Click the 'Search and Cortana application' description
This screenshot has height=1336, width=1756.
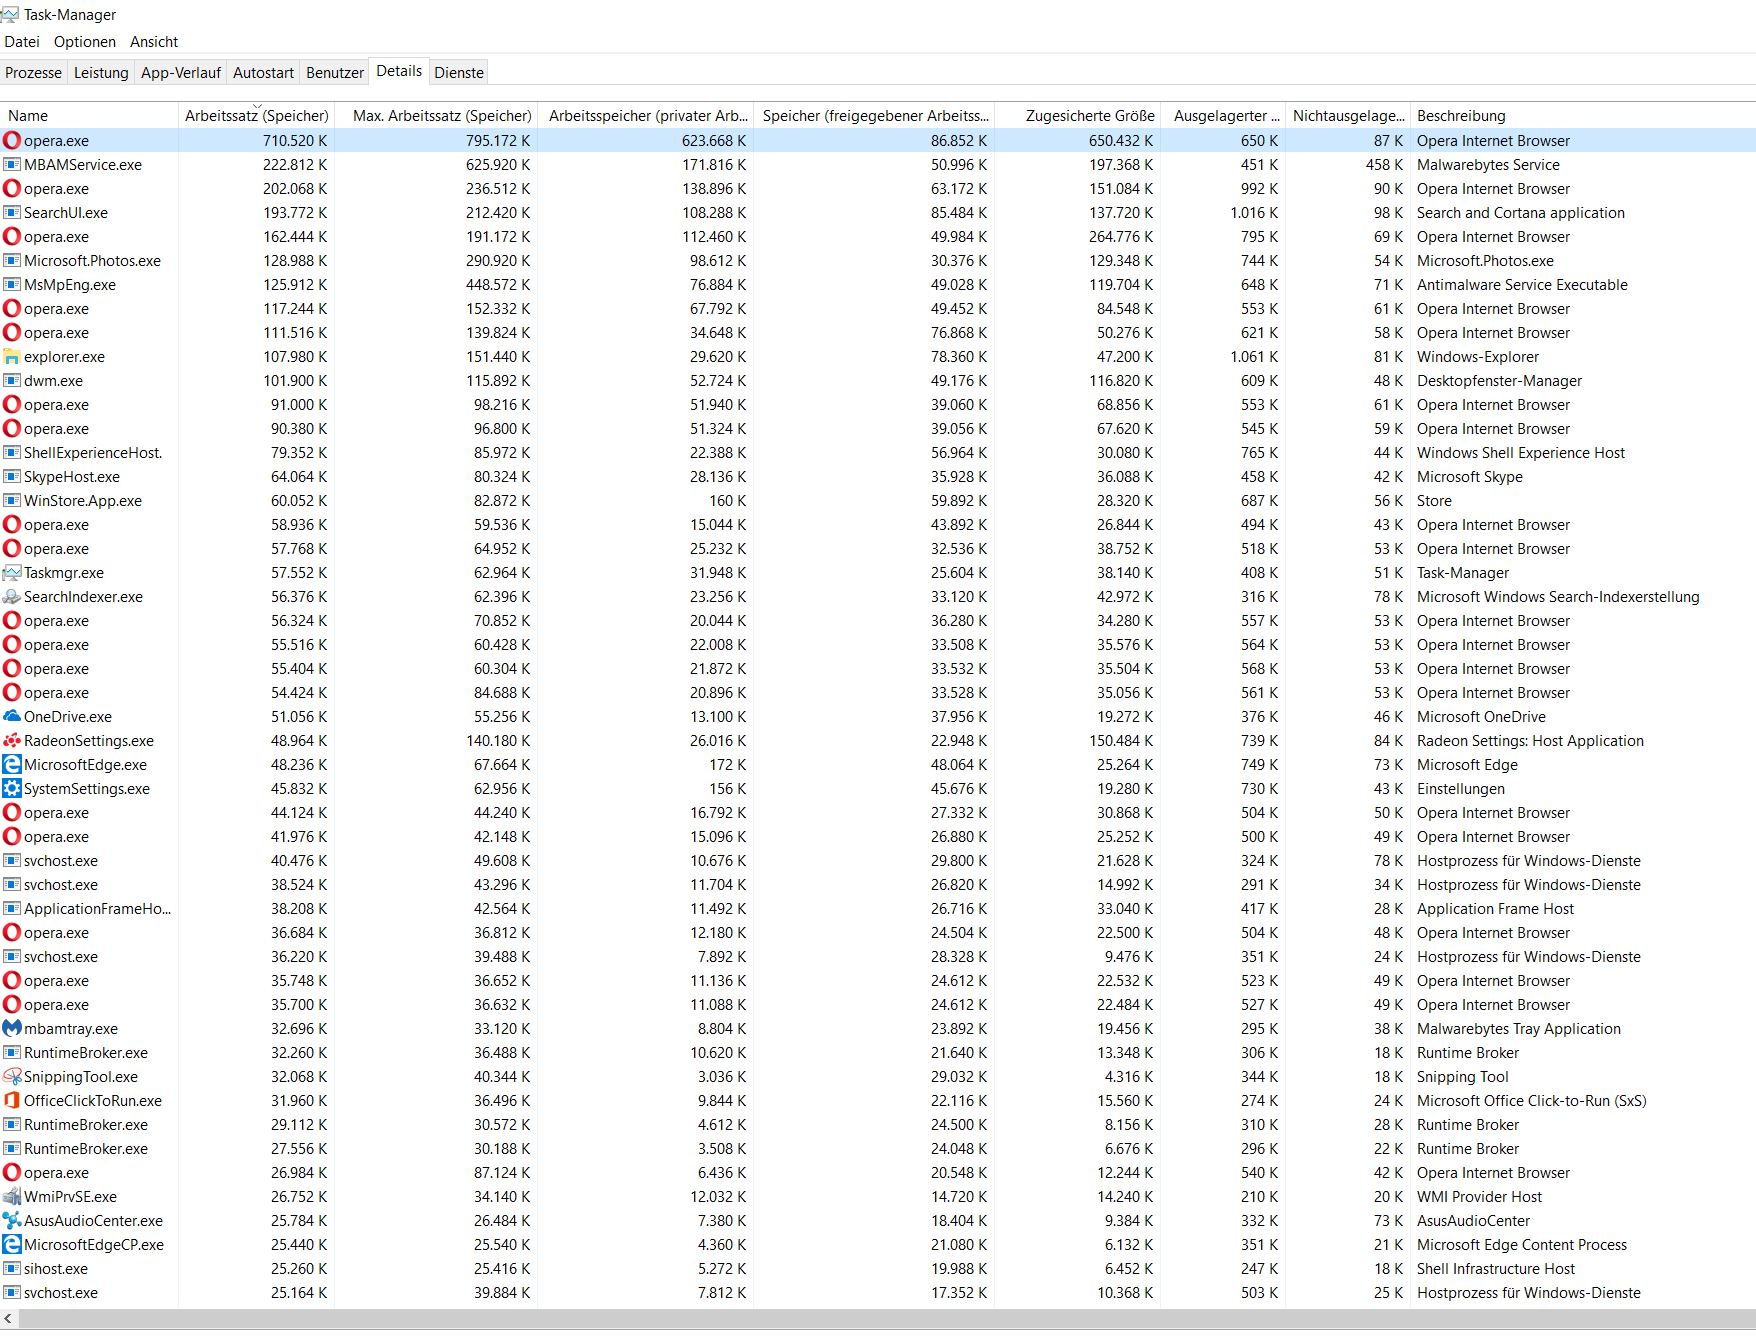pos(1521,213)
